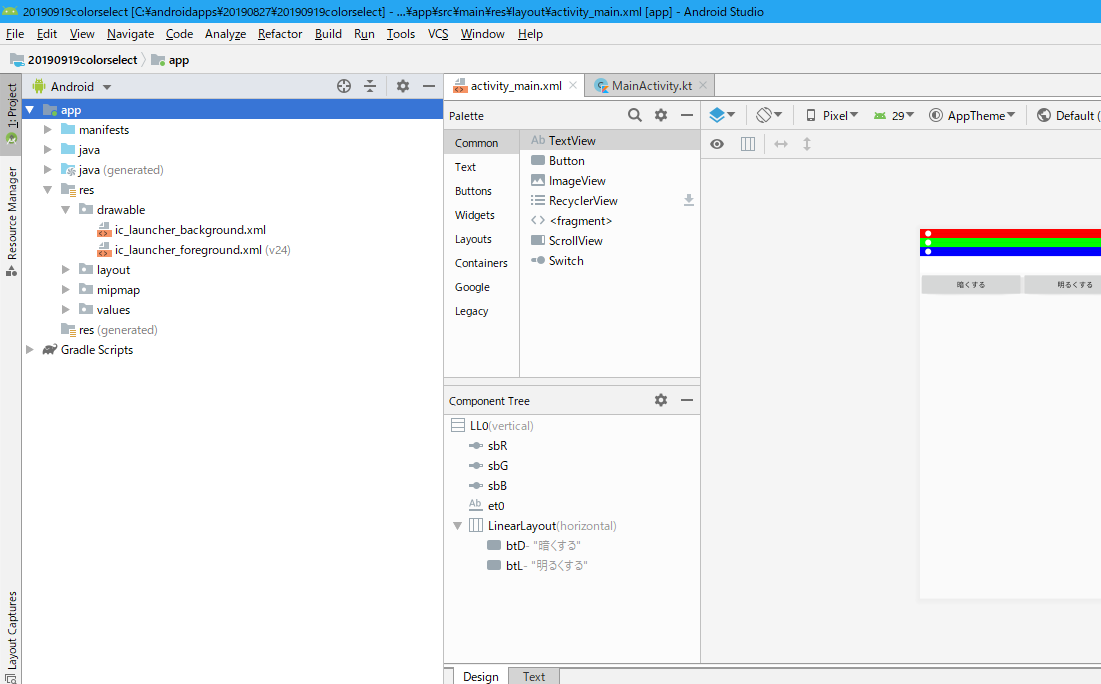Viewport: 1101px width, 684px height.
Task: Click the horizontal expand arrows icon
Action: click(781, 144)
